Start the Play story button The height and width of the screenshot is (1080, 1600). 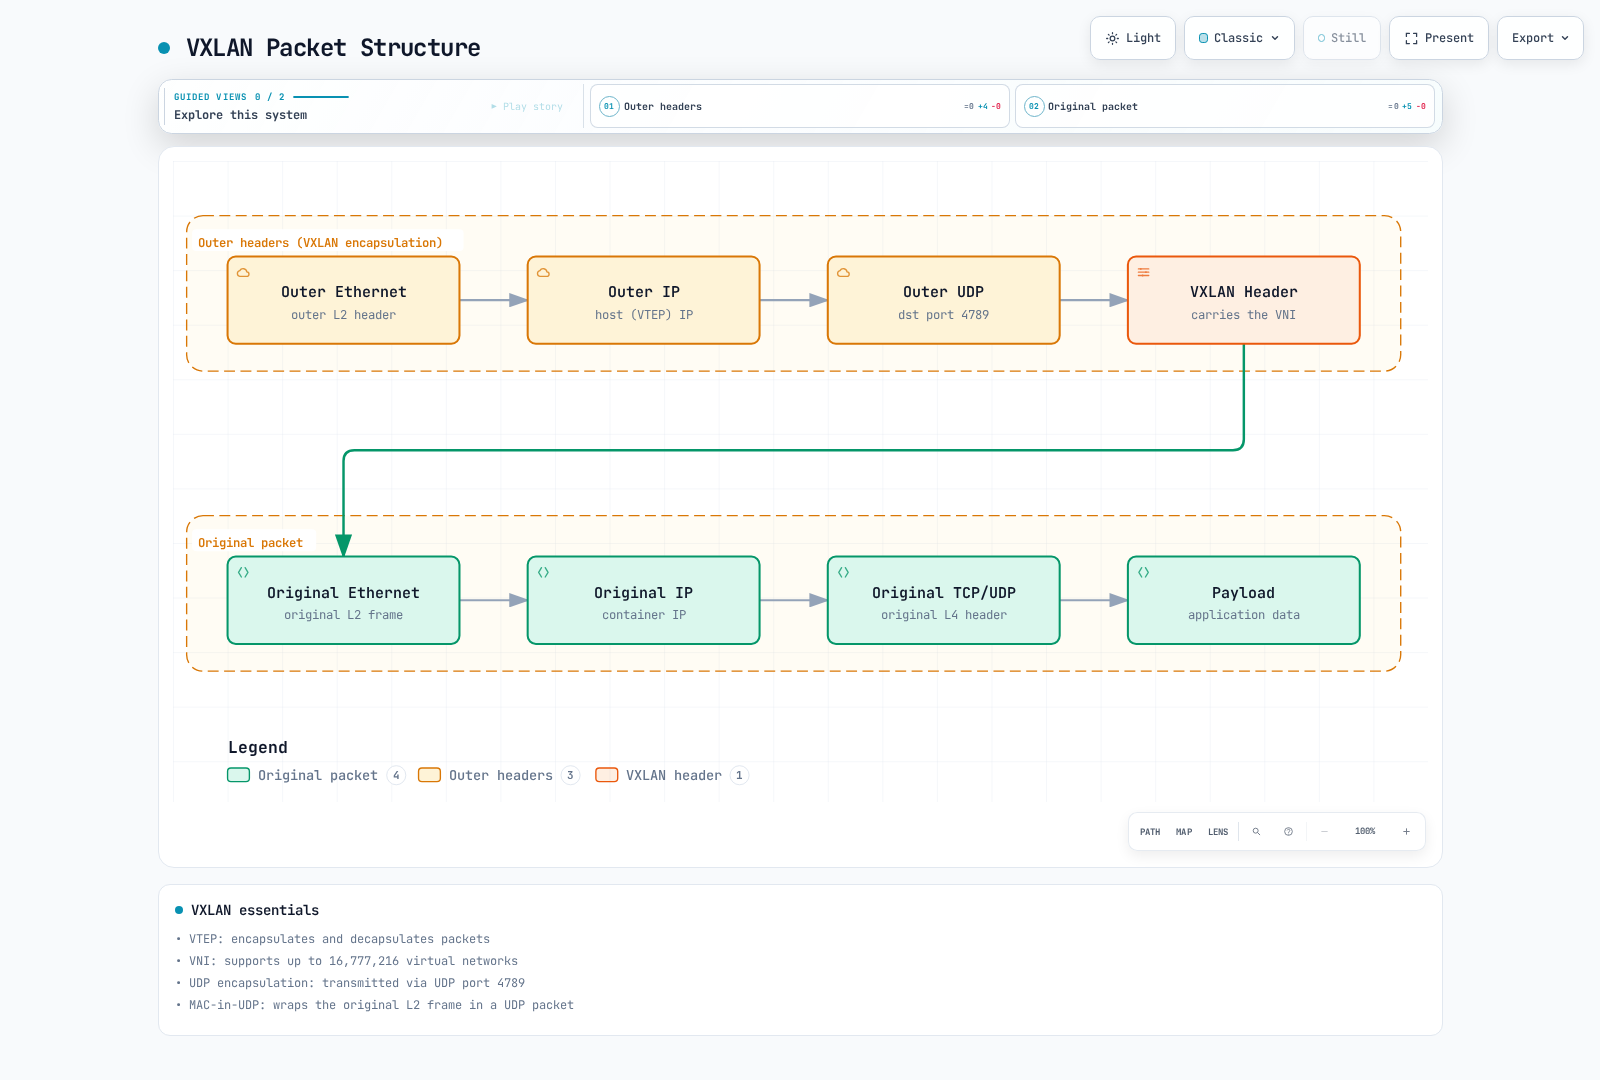527,106
